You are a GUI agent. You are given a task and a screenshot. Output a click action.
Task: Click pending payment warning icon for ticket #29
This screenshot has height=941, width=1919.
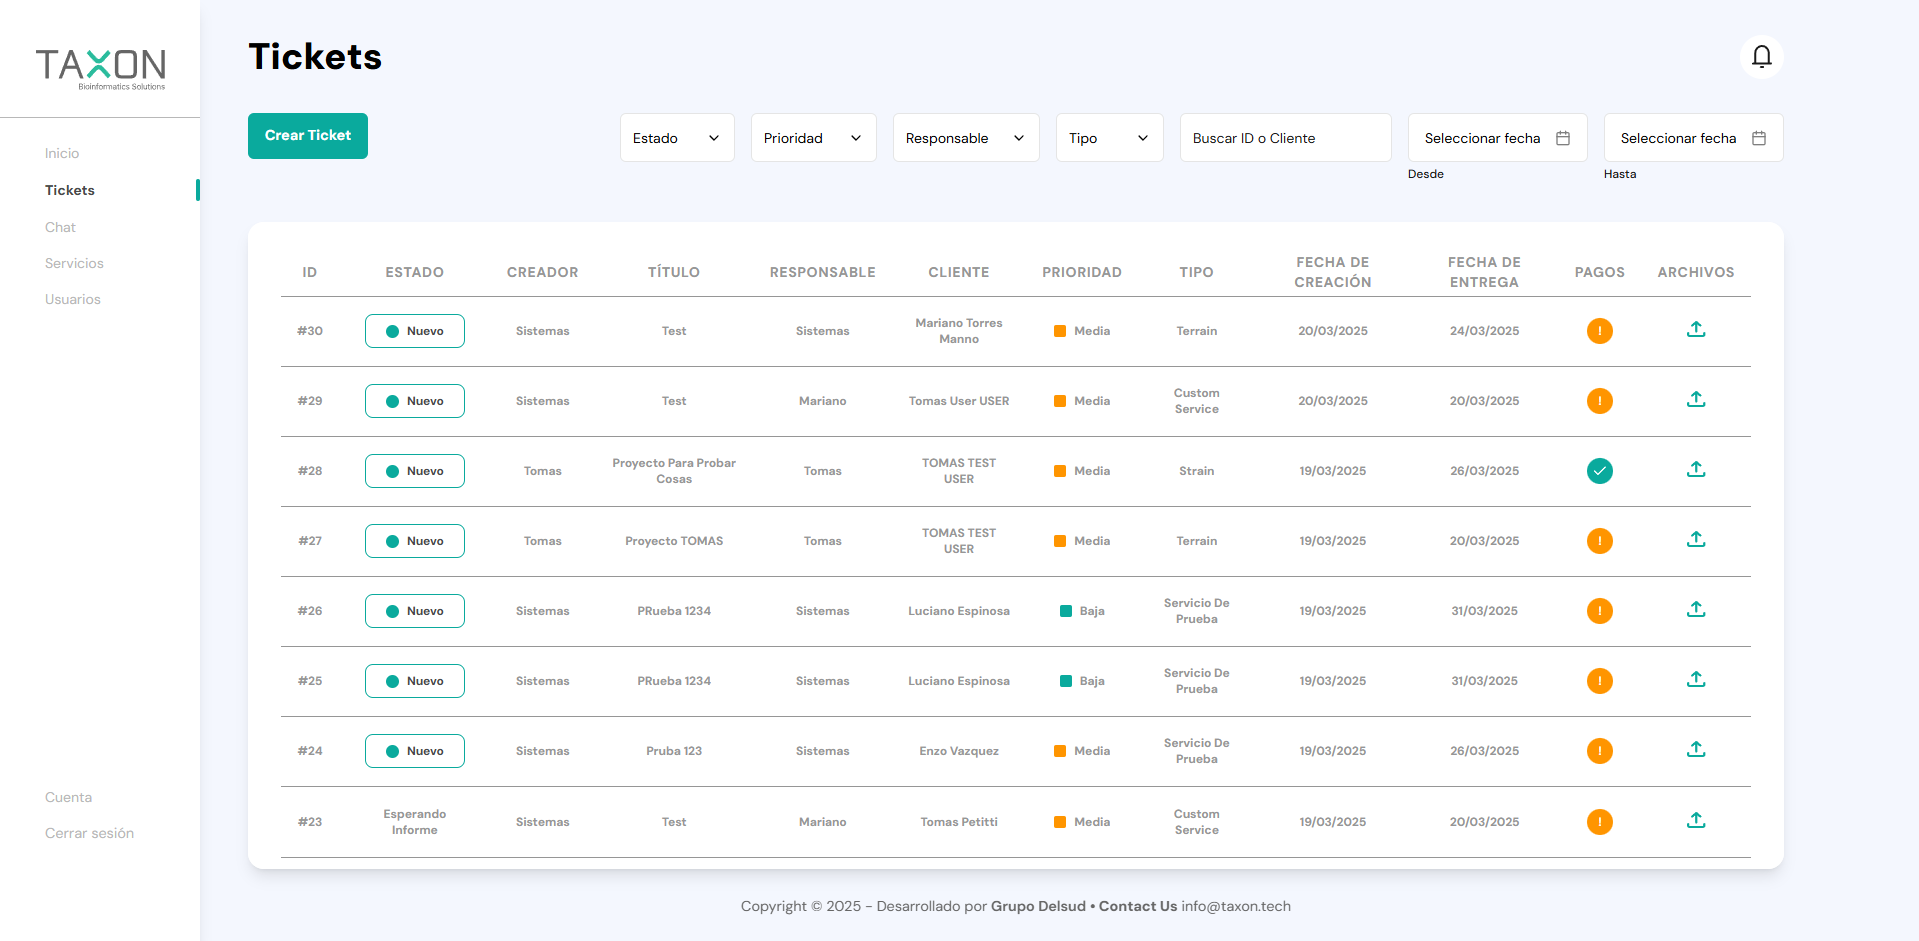(x=1599, y=401)
